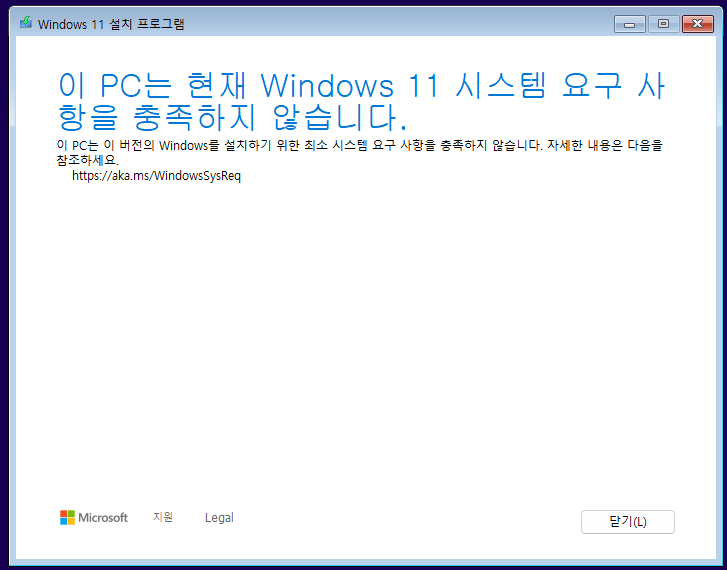Click the setup program title bar icon
727x570 pixels.
(x=26, y=23)
